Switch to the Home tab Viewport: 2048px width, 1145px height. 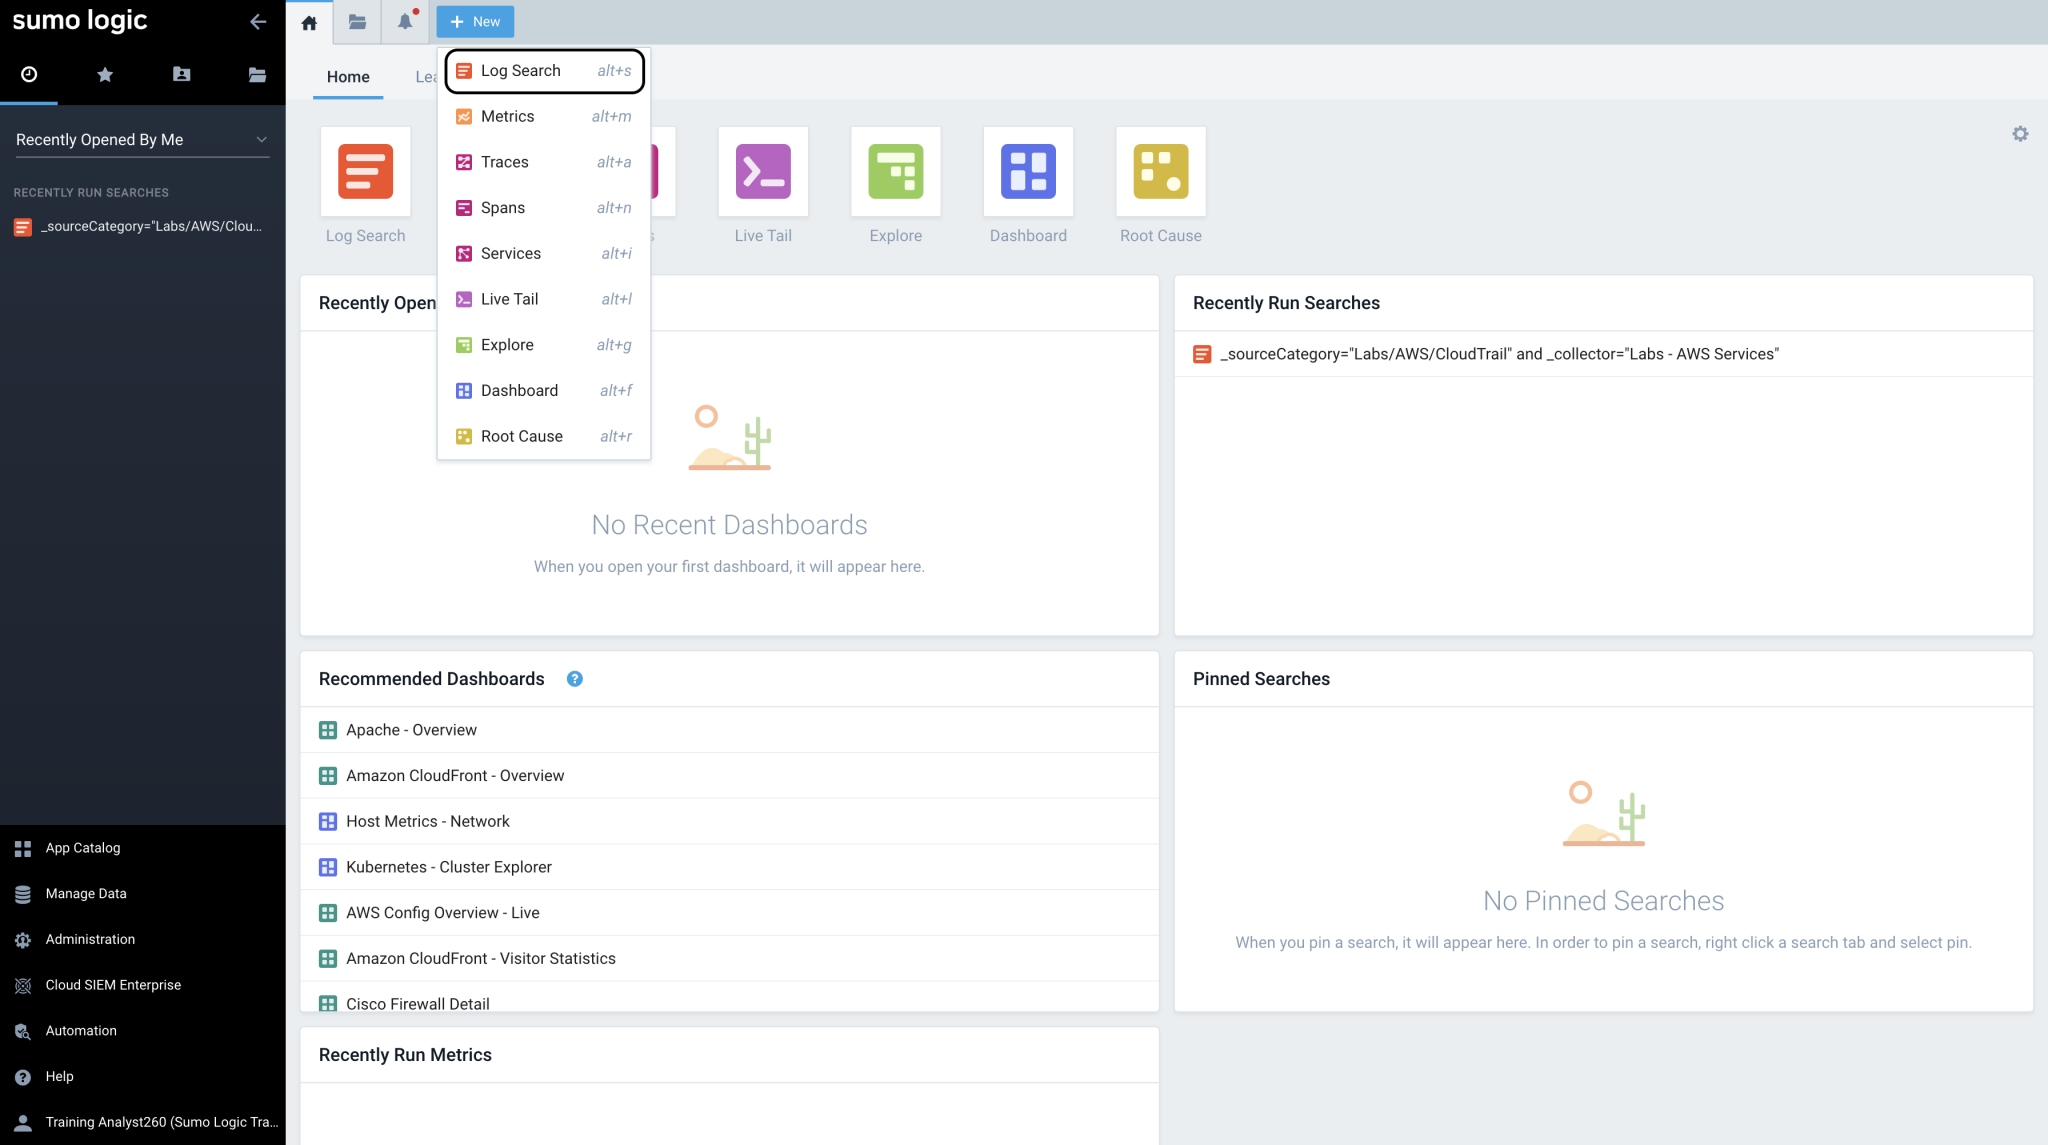click(x=348, y=77)
